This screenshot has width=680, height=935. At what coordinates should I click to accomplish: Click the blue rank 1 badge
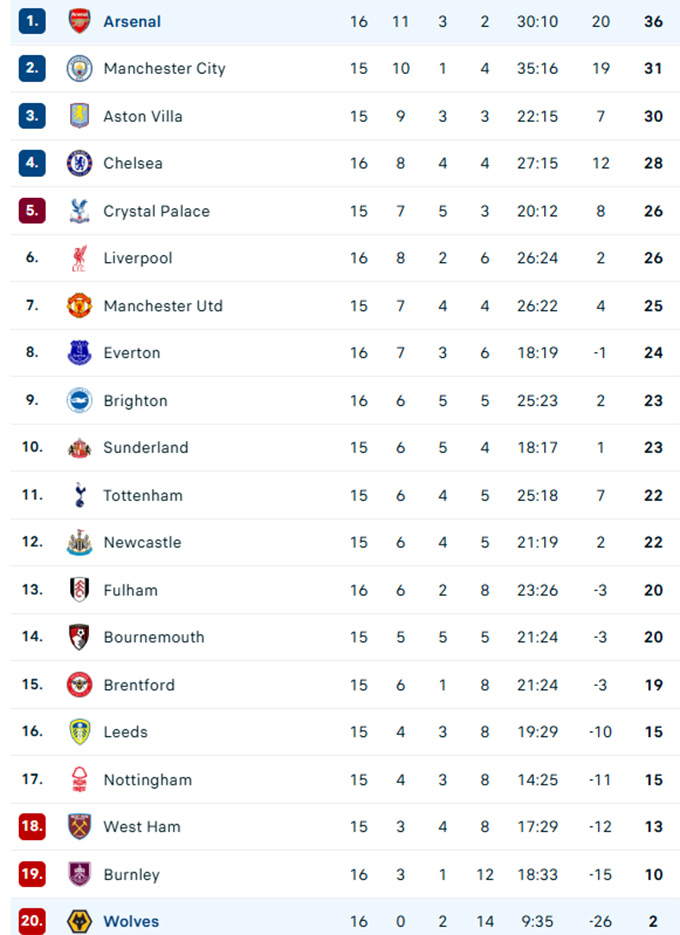[x=32, y=21]
